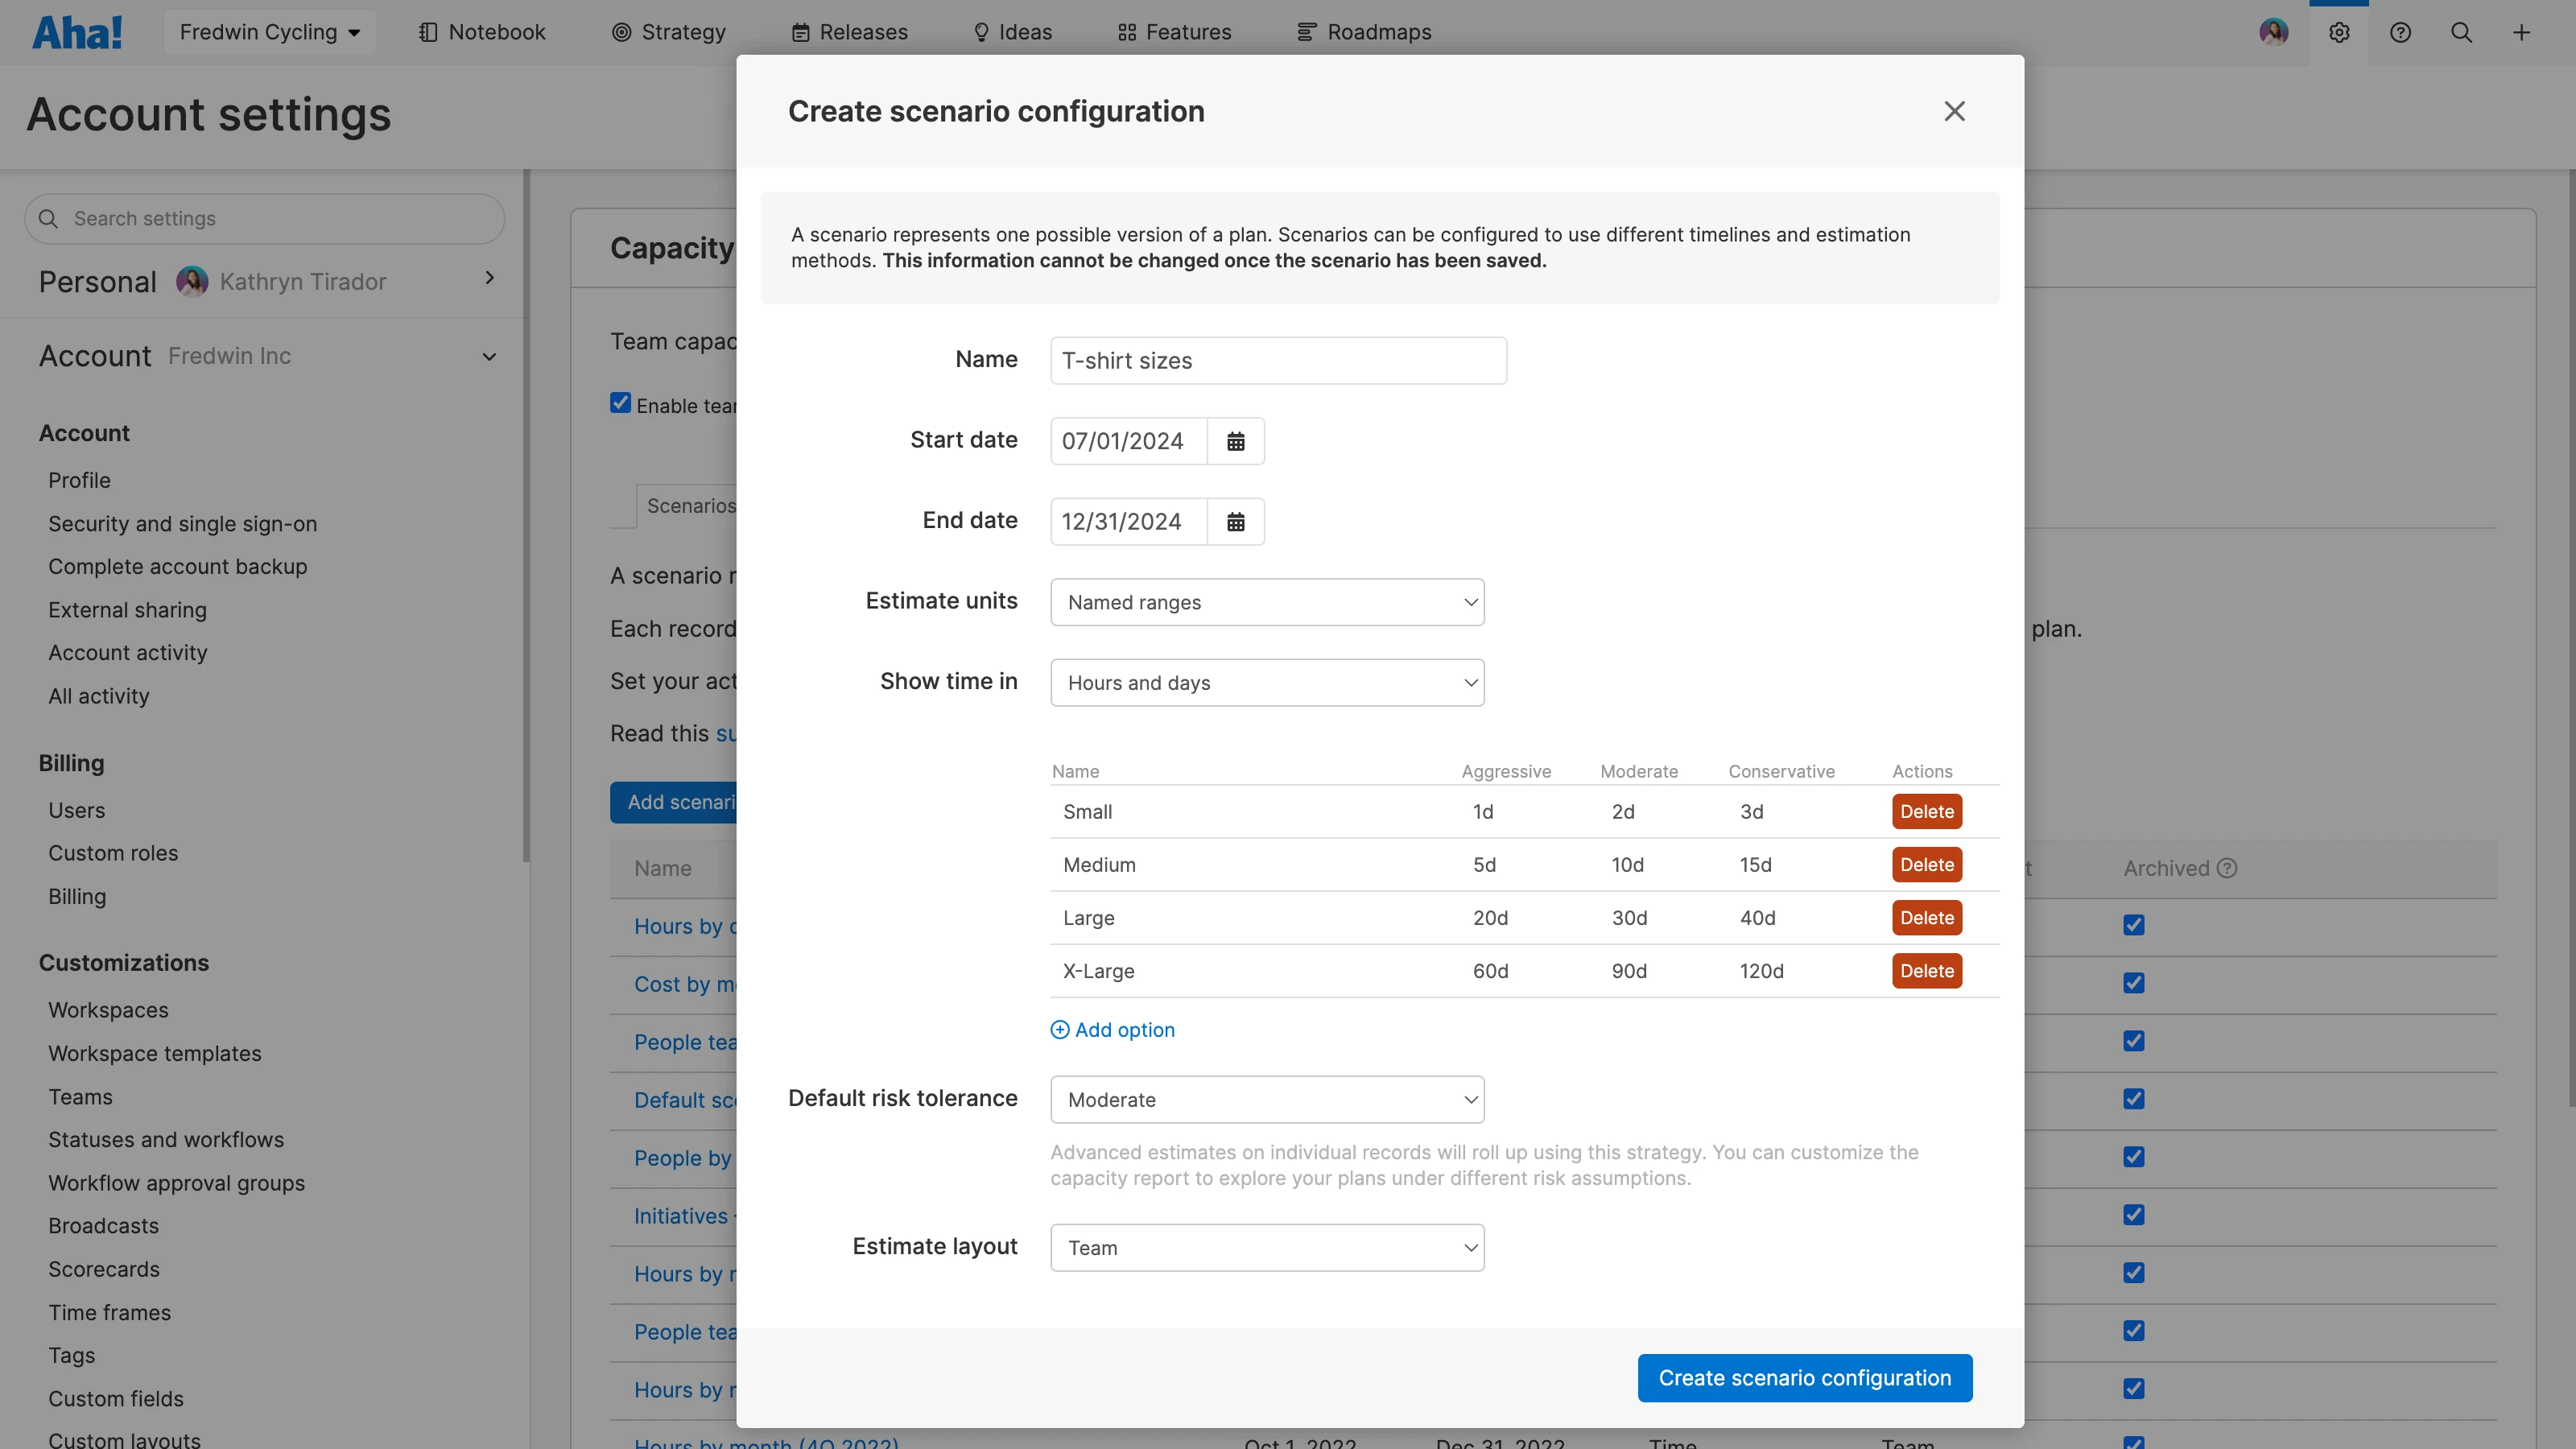This screenshot has height=1449, width=2576.
Task: Open the Start date calendar picker
Action: pyautogui.click(x=1235, y=441)
